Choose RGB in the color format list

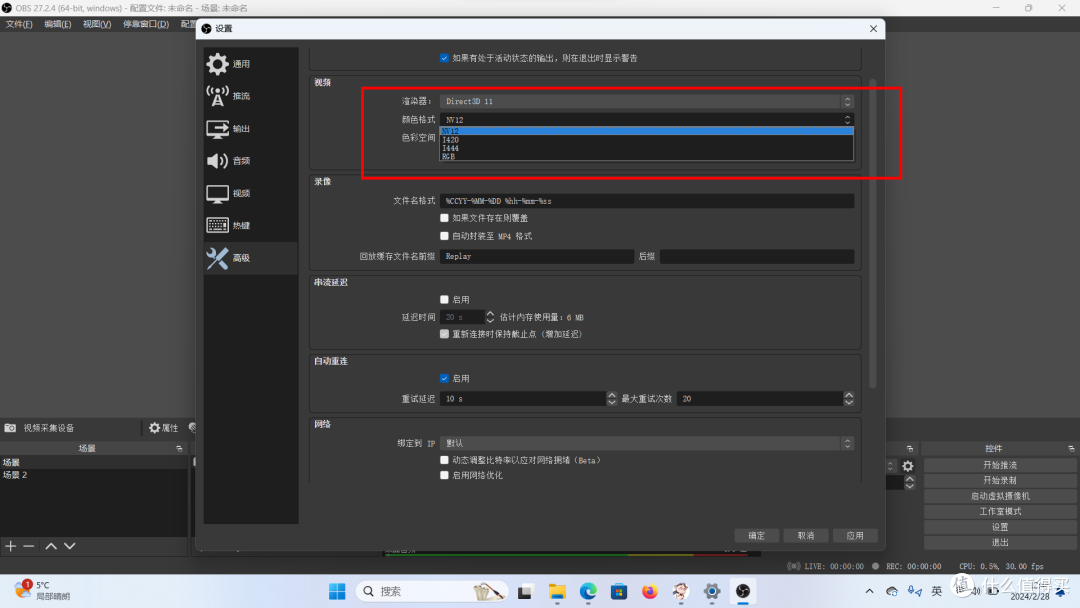[x=647, y=156]
